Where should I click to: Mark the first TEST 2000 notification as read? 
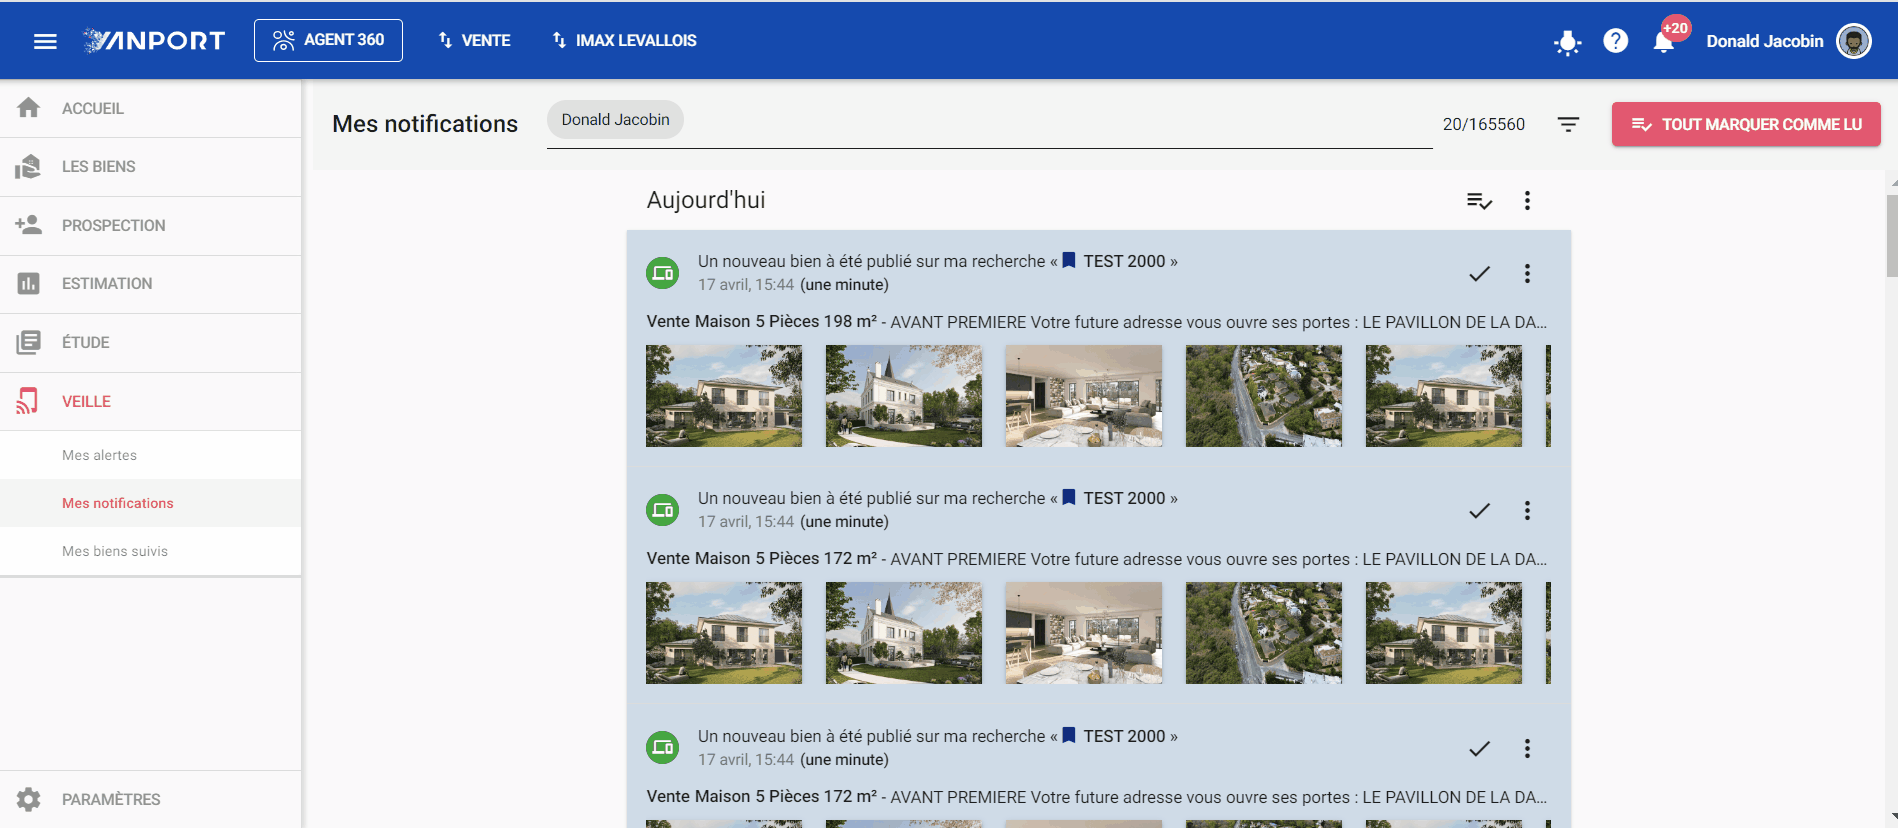(1479, 274)
